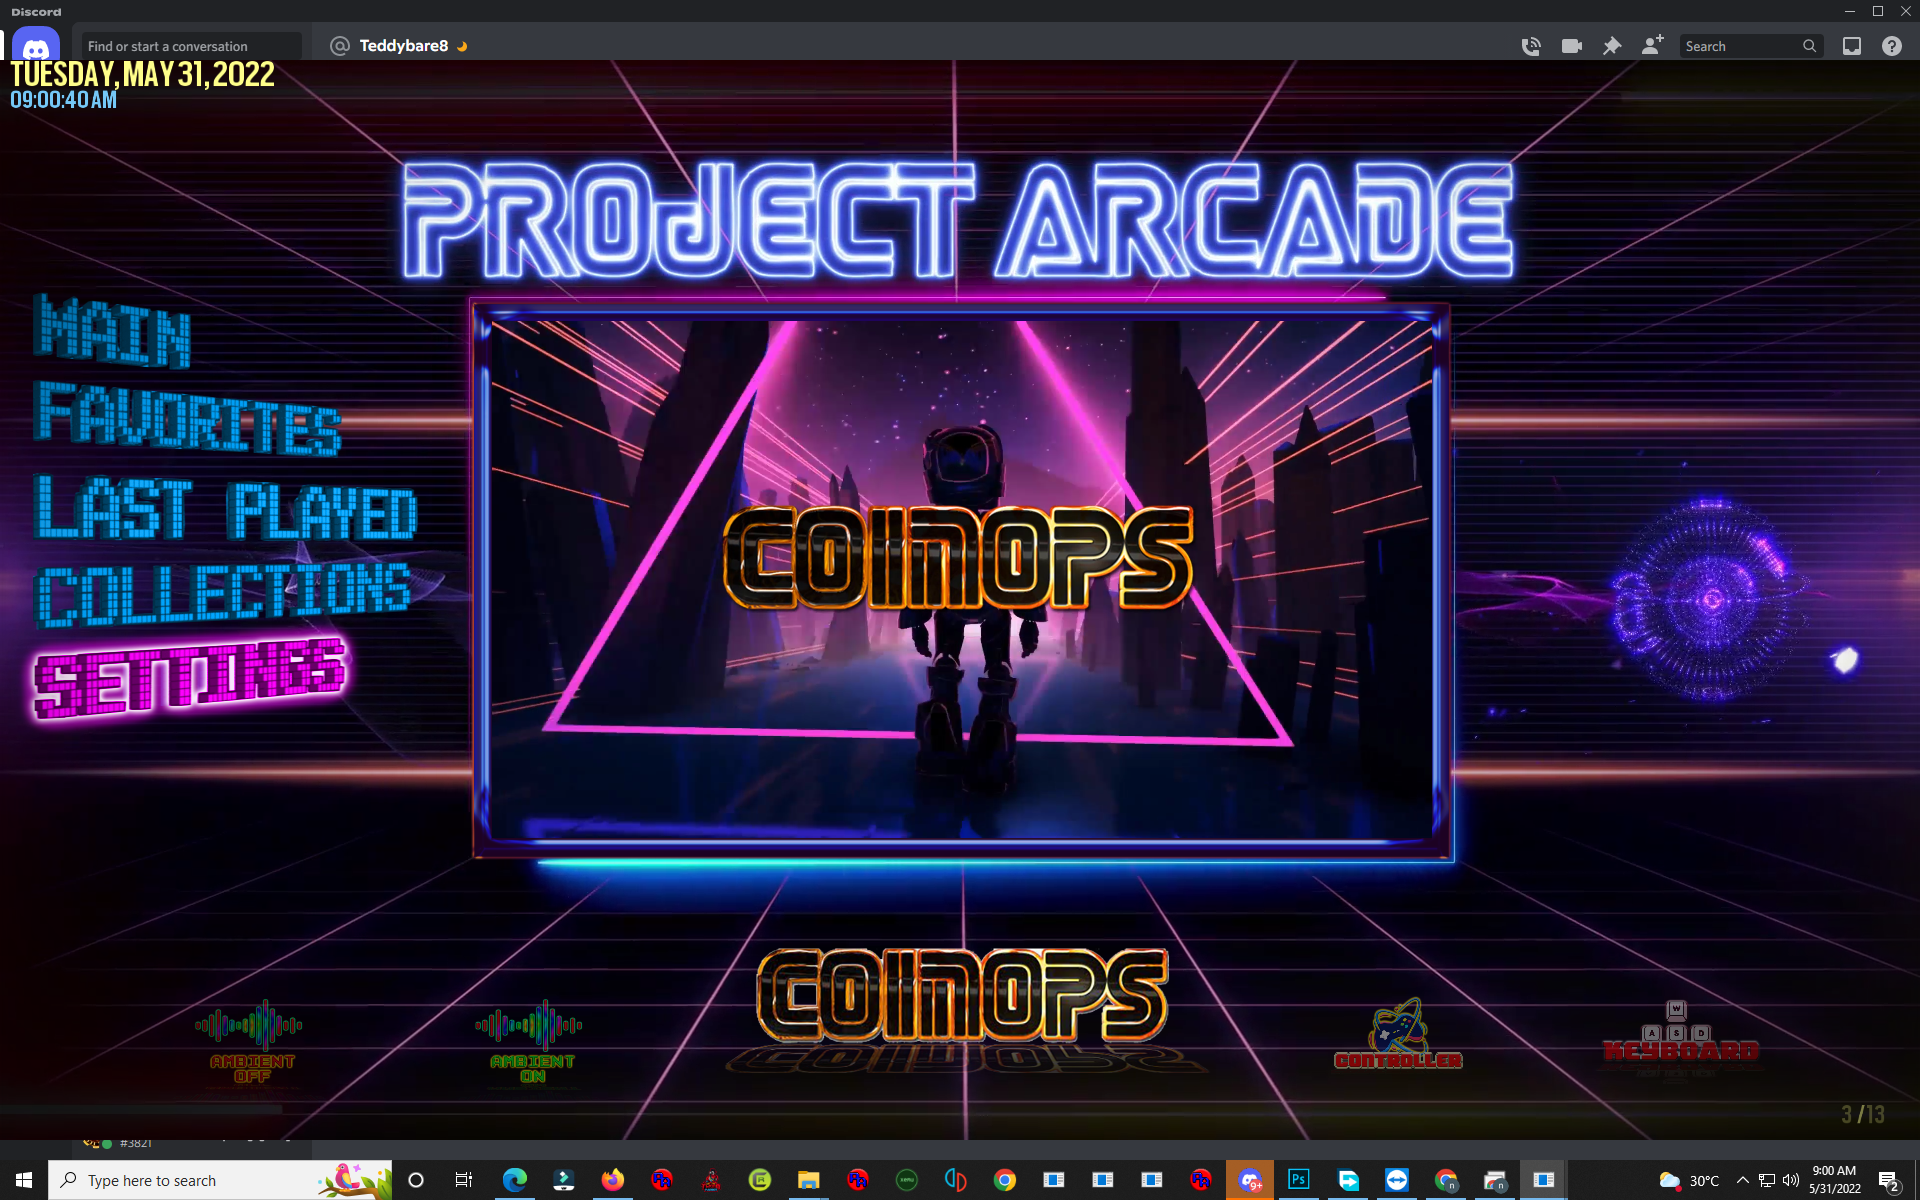Image resolution: width=1920 pixels, height=1200 pixels.
Task: Open the 30°C weather widget
Action: [1689, 1180]
